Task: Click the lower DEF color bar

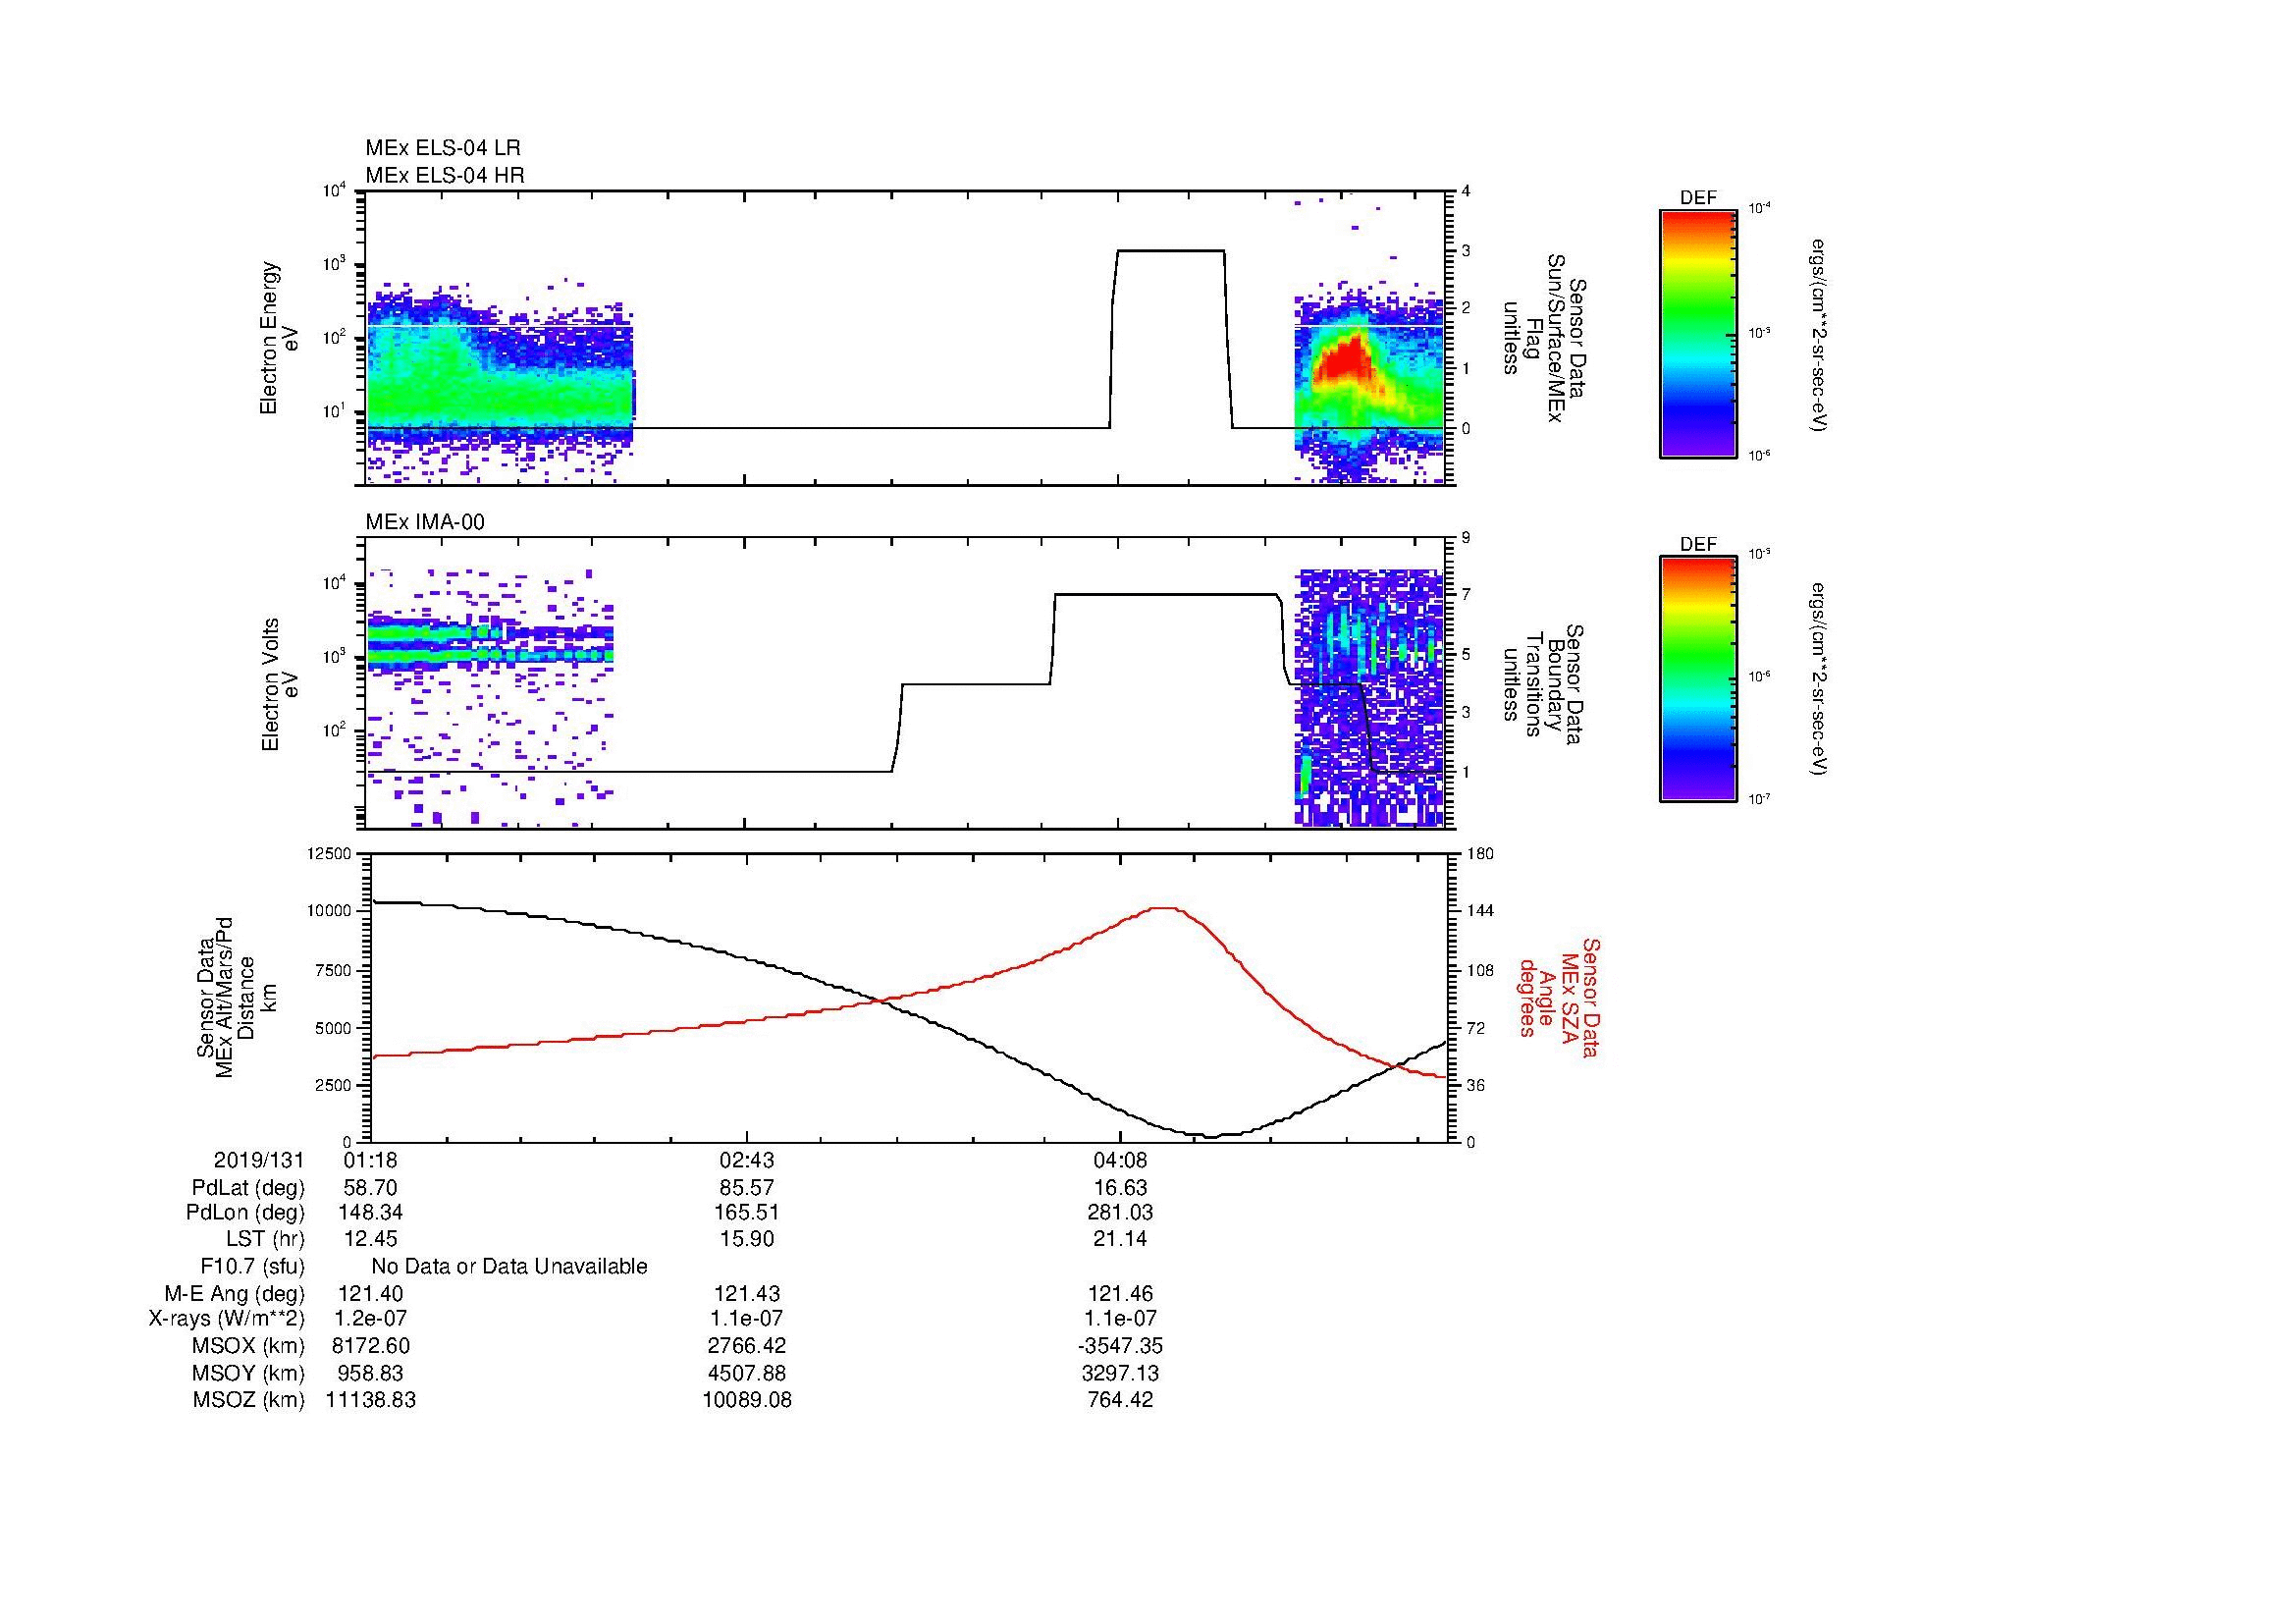Action: coord(1698,679)
